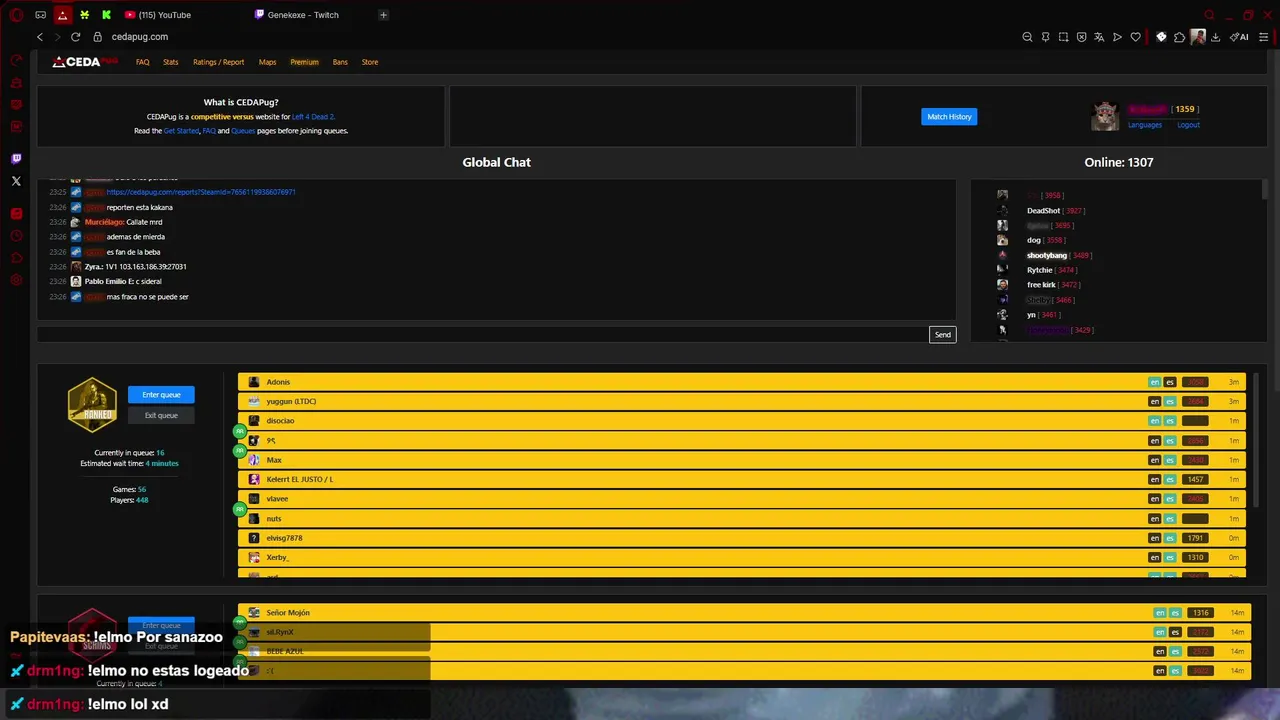Go back to previous page

click(40, 37)
